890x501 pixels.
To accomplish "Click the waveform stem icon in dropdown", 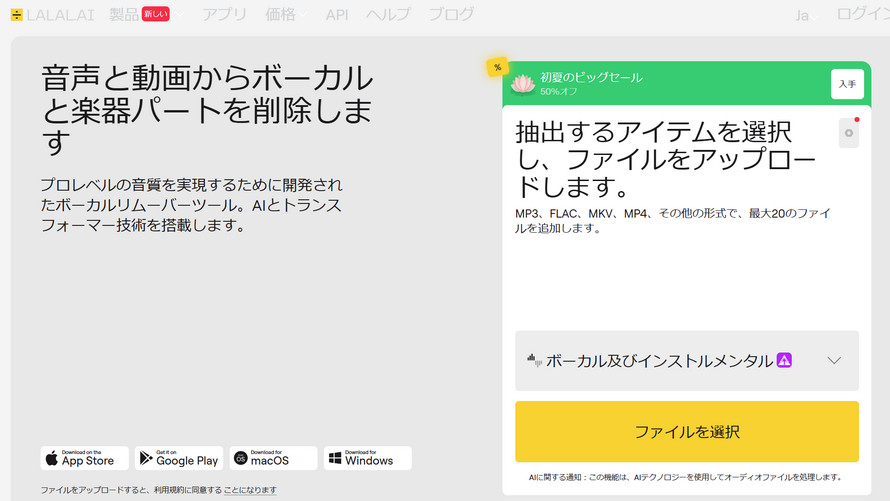I will click(534, 360).
